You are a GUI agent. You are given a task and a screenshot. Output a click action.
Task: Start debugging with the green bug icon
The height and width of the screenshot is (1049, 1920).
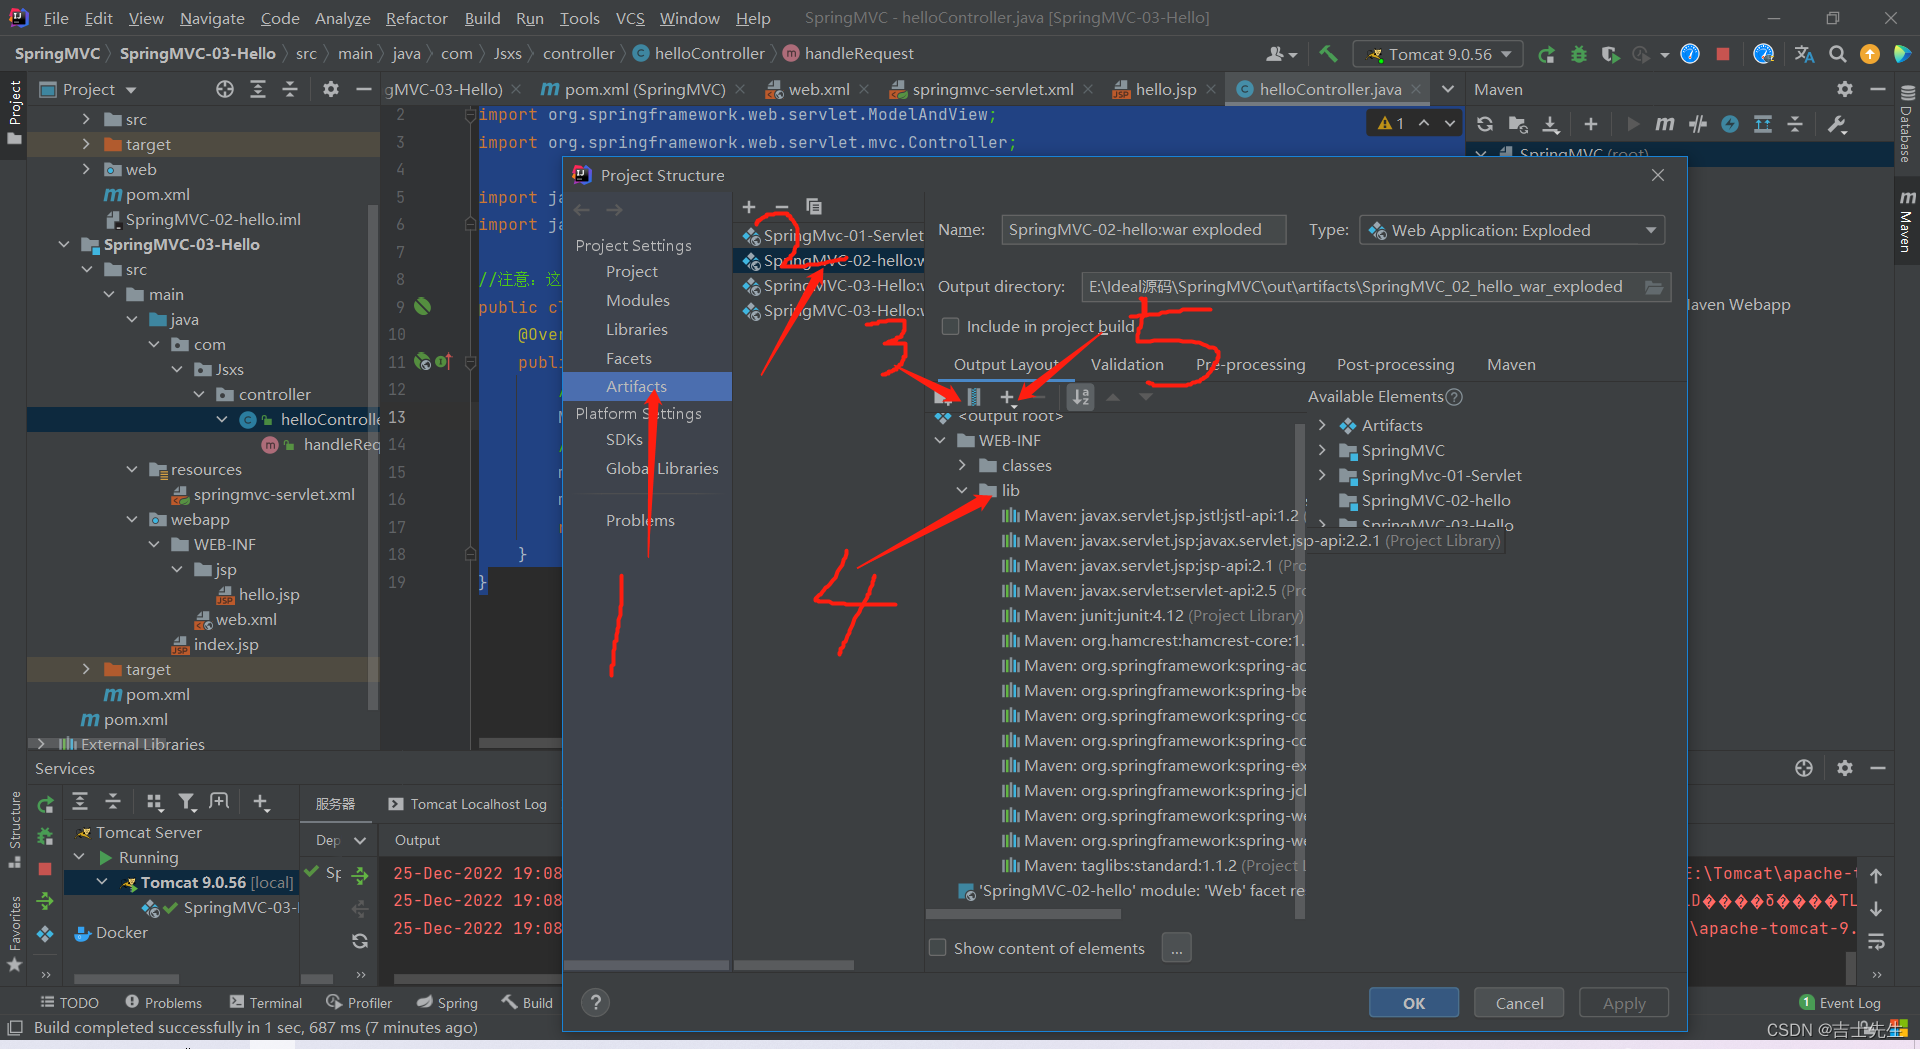[1578, 54]
